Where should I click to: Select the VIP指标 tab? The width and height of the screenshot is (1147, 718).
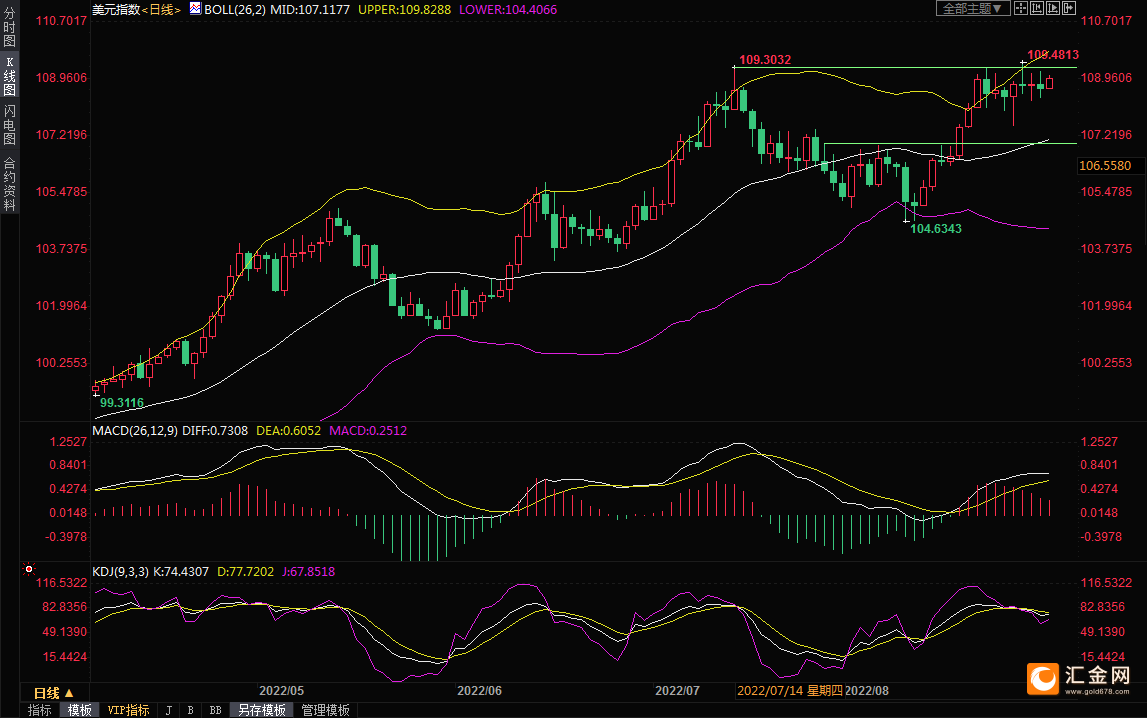pos(128,710)
